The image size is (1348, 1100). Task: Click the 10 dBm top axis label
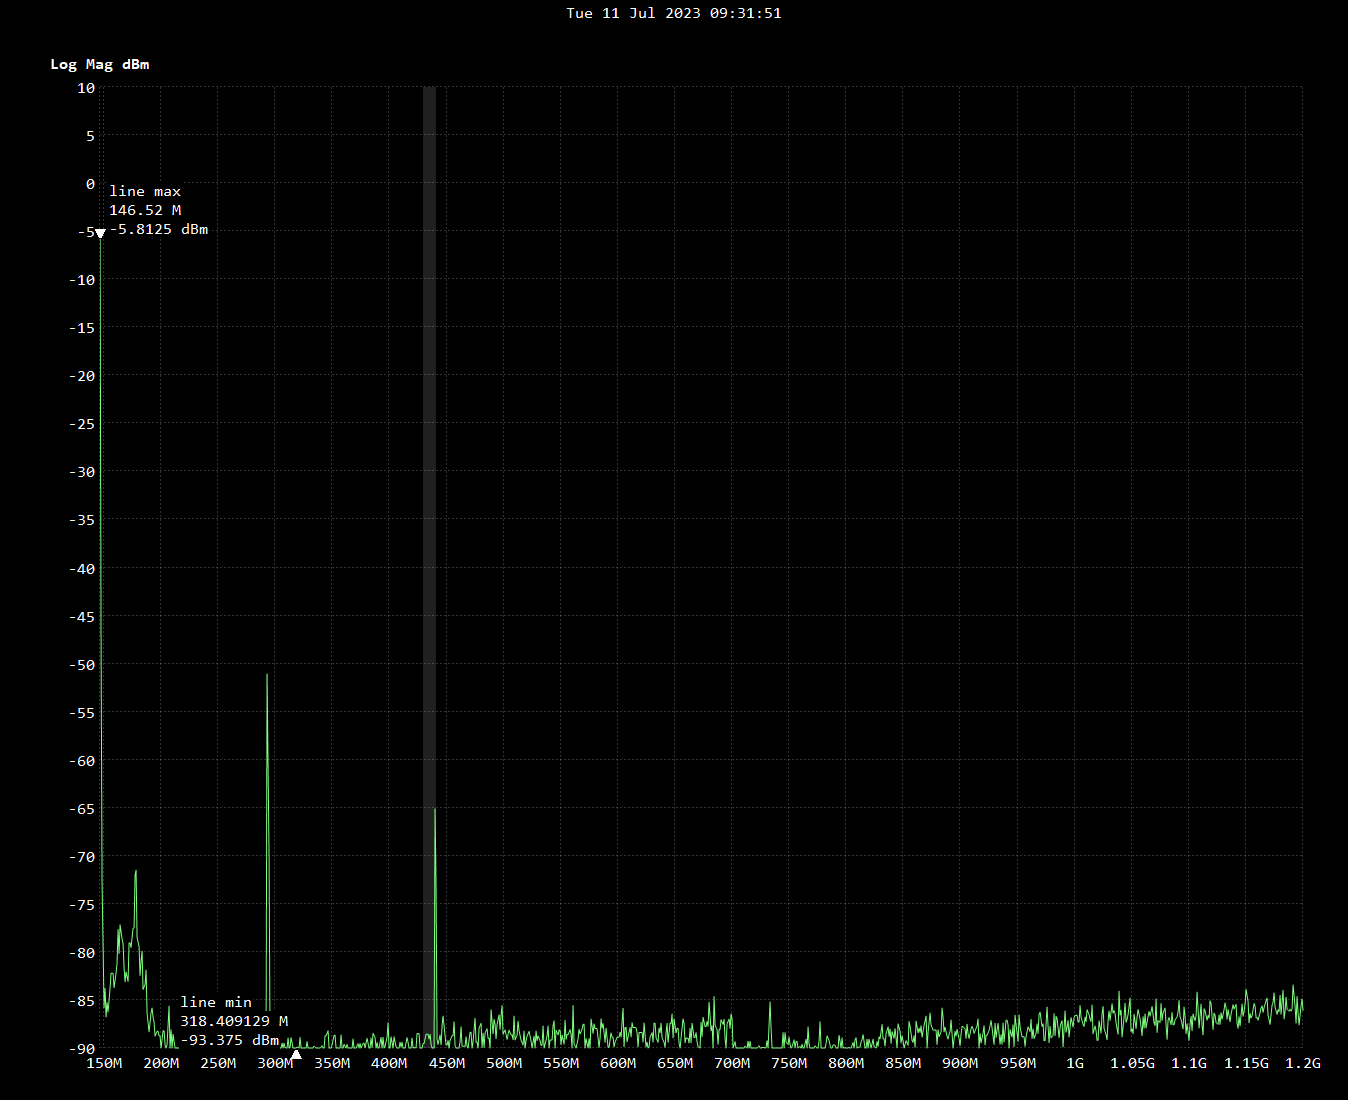[86, 88]
